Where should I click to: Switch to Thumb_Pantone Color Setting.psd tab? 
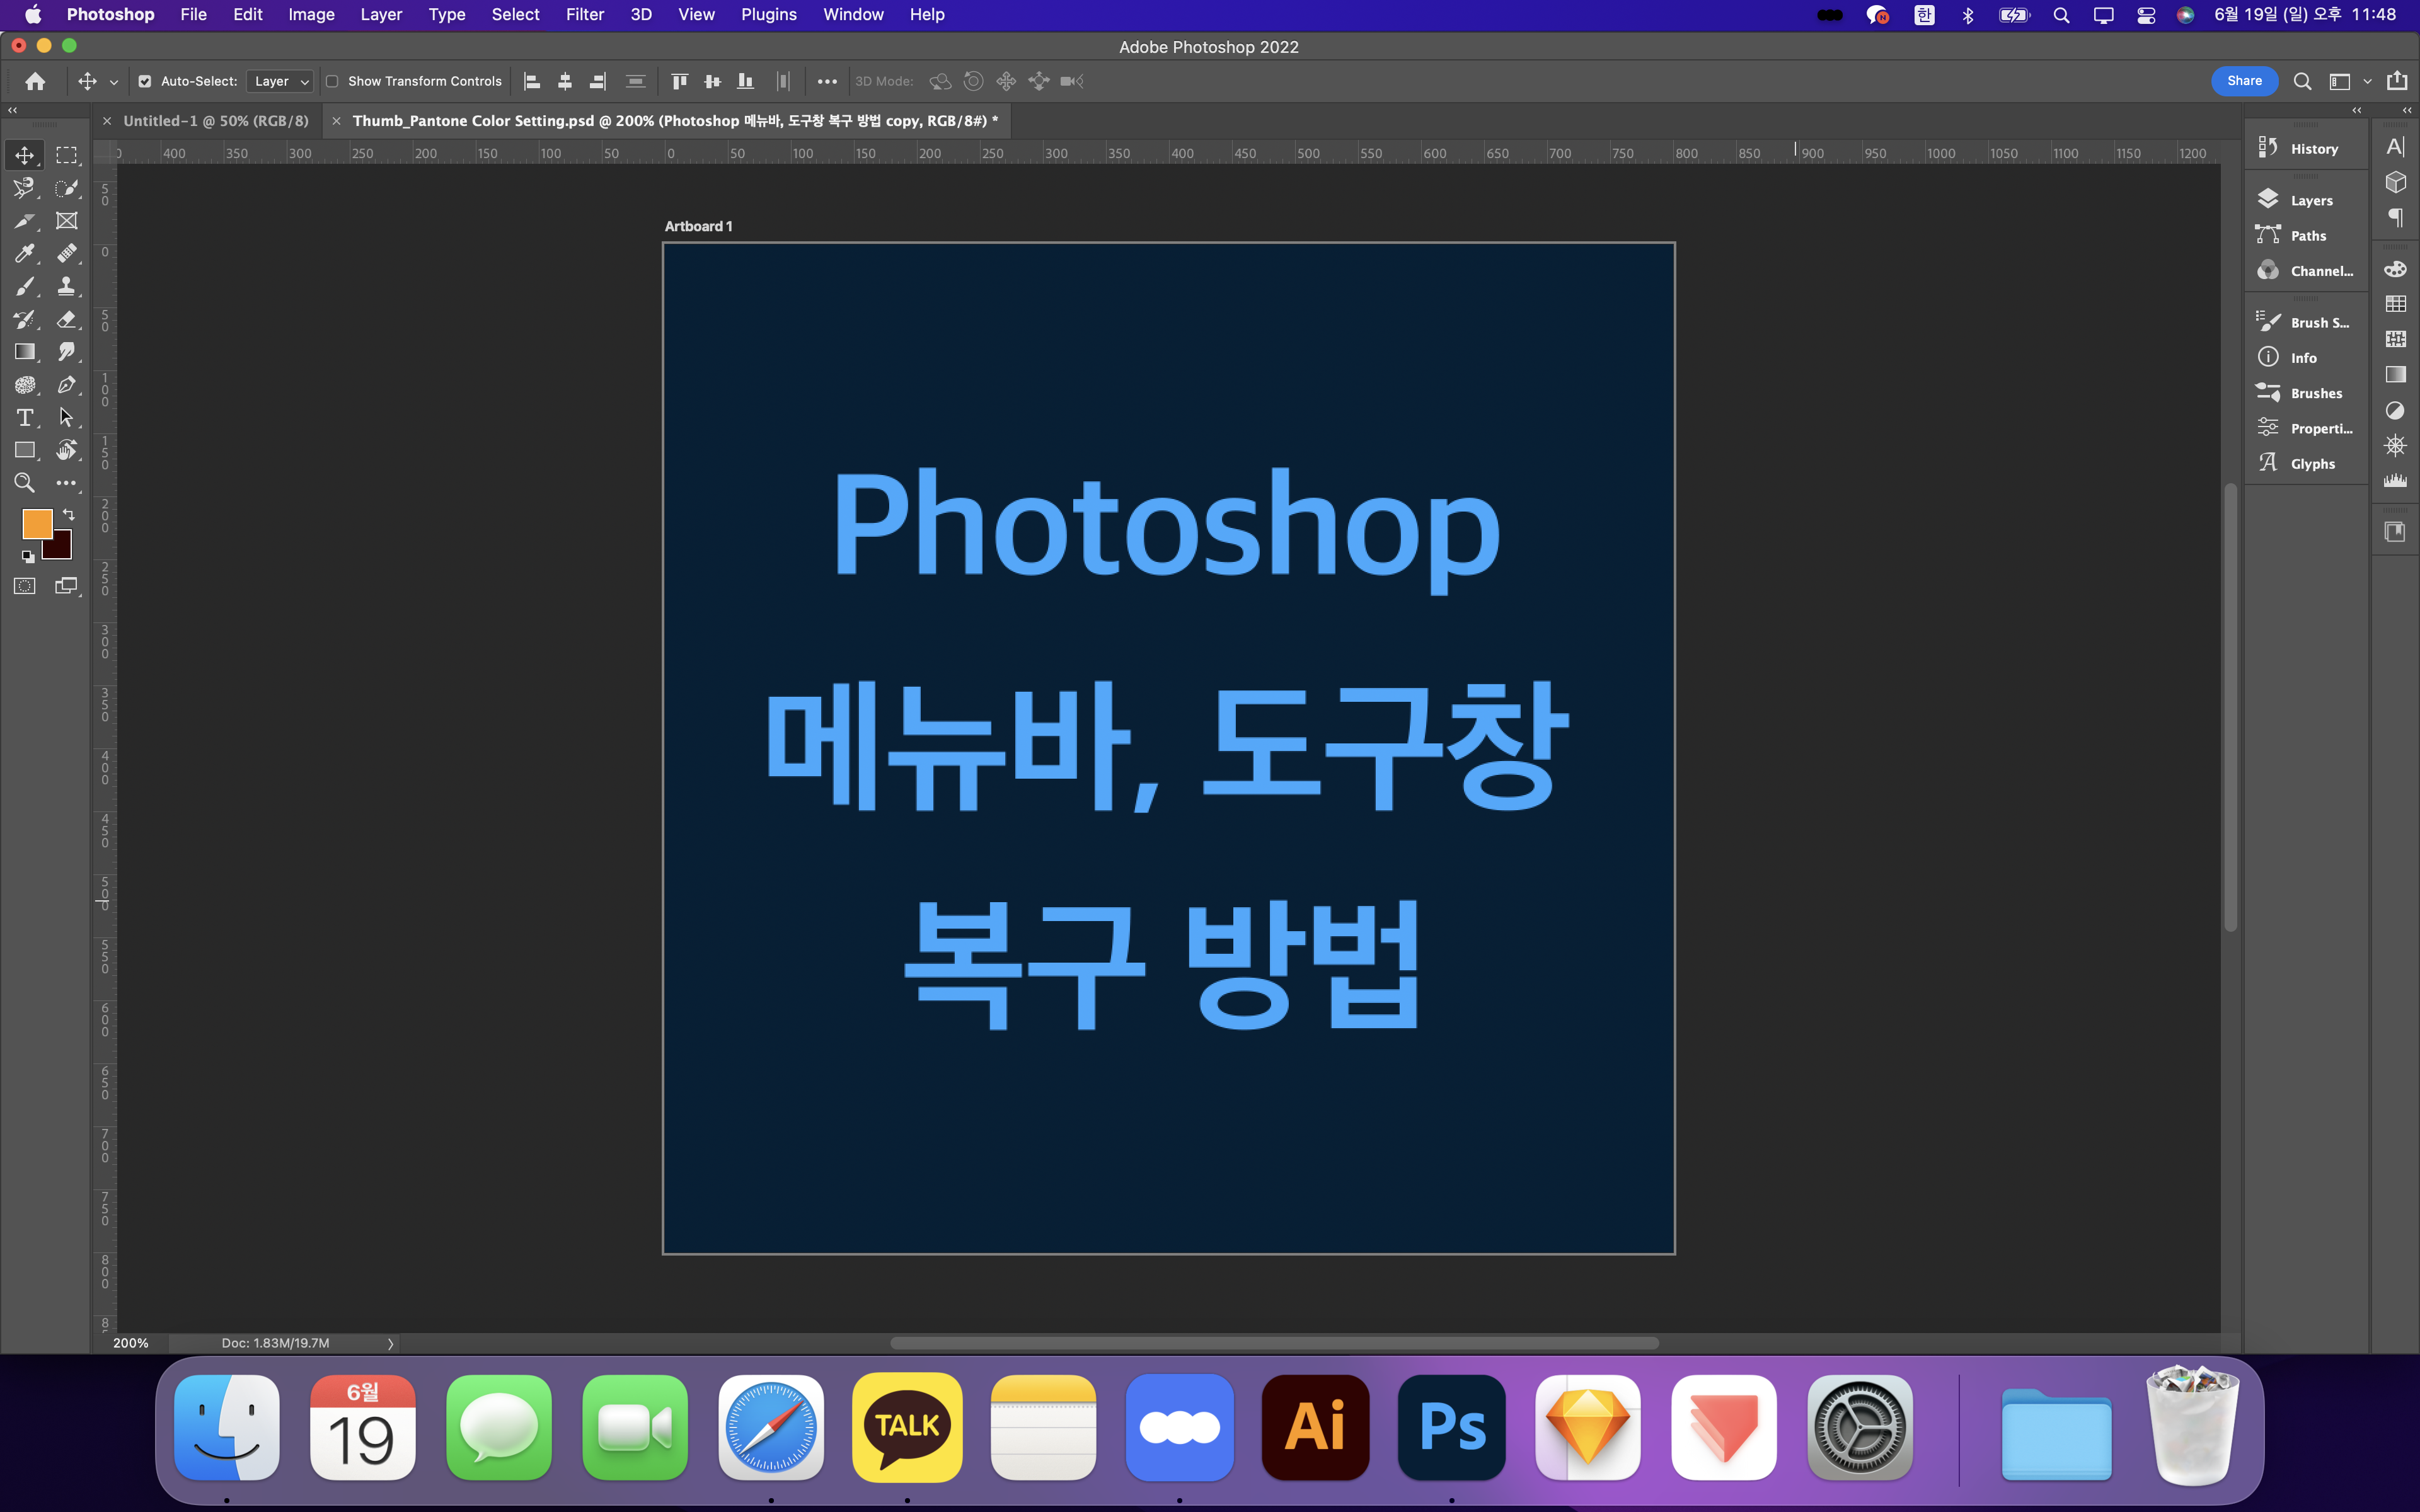tap(675, 120)
